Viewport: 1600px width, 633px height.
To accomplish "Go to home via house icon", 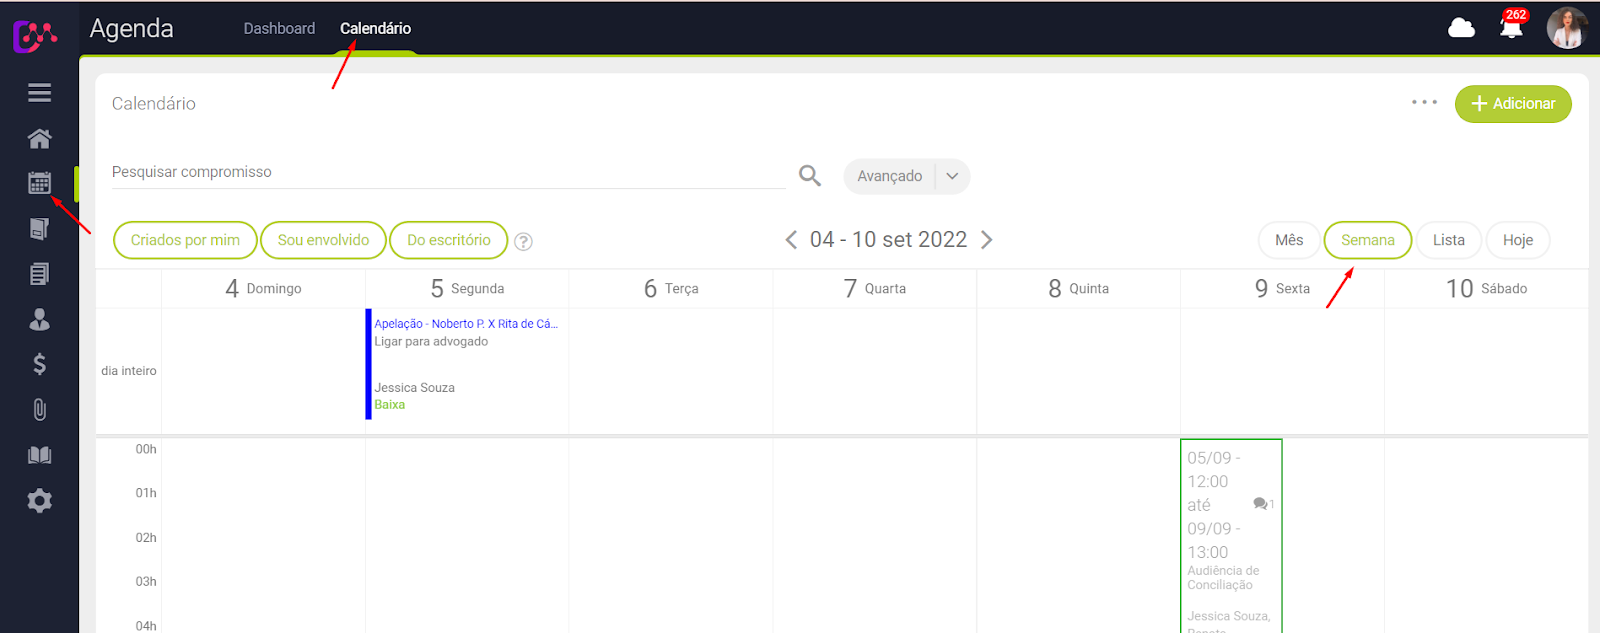I will [39, 138].
